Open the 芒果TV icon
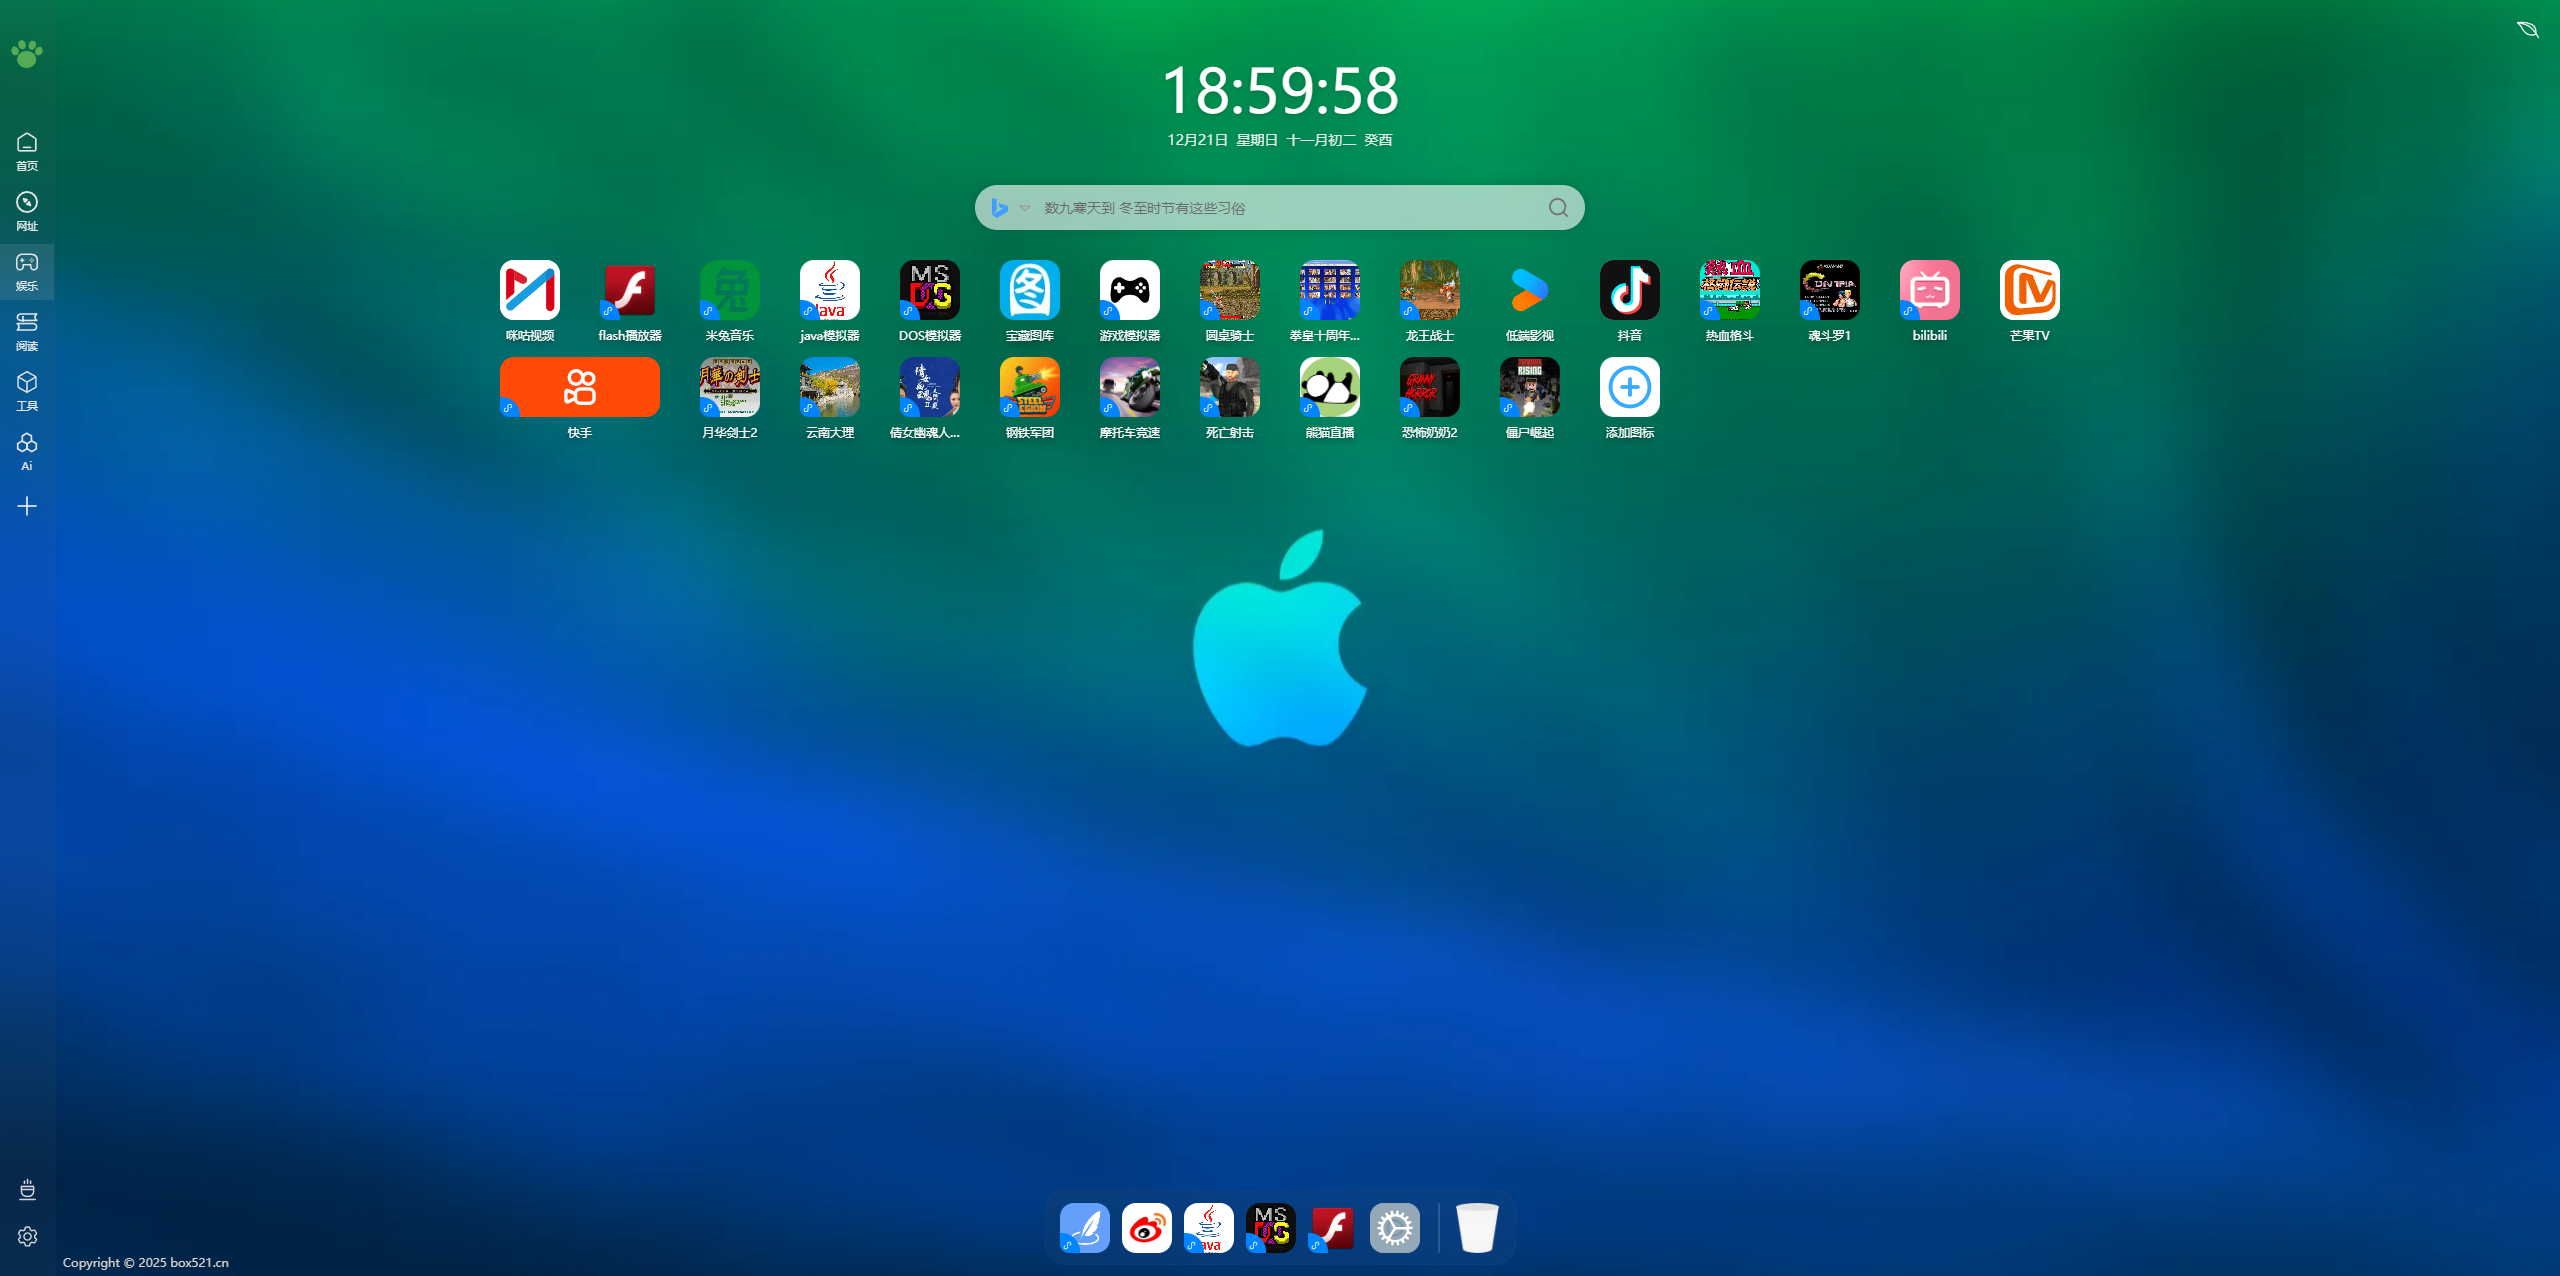This screenshot has height=1276, width=2560. click(2029, 290)
